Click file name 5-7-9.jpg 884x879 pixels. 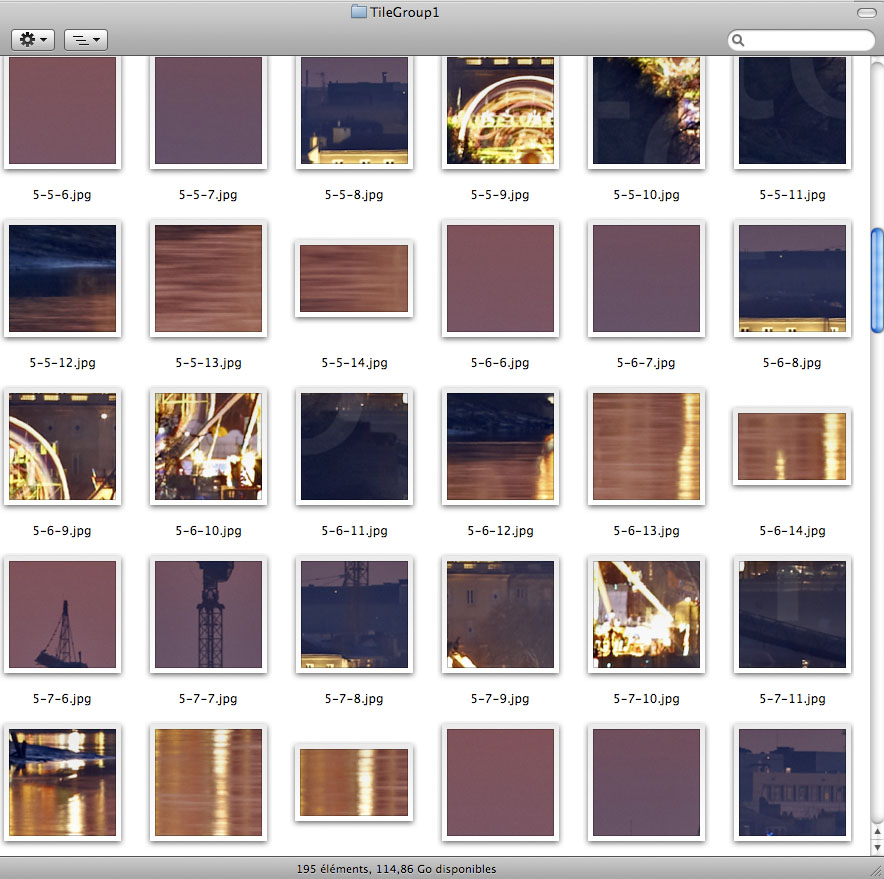pyautogui.click(x=500, y=699)
